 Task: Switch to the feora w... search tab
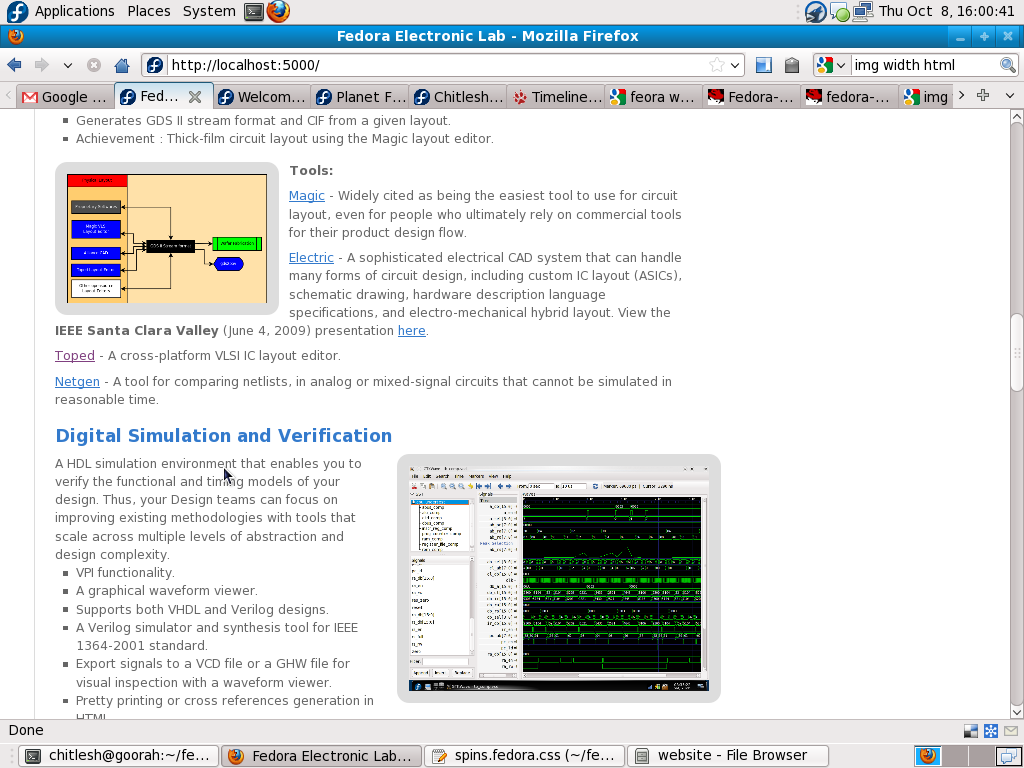654,97
